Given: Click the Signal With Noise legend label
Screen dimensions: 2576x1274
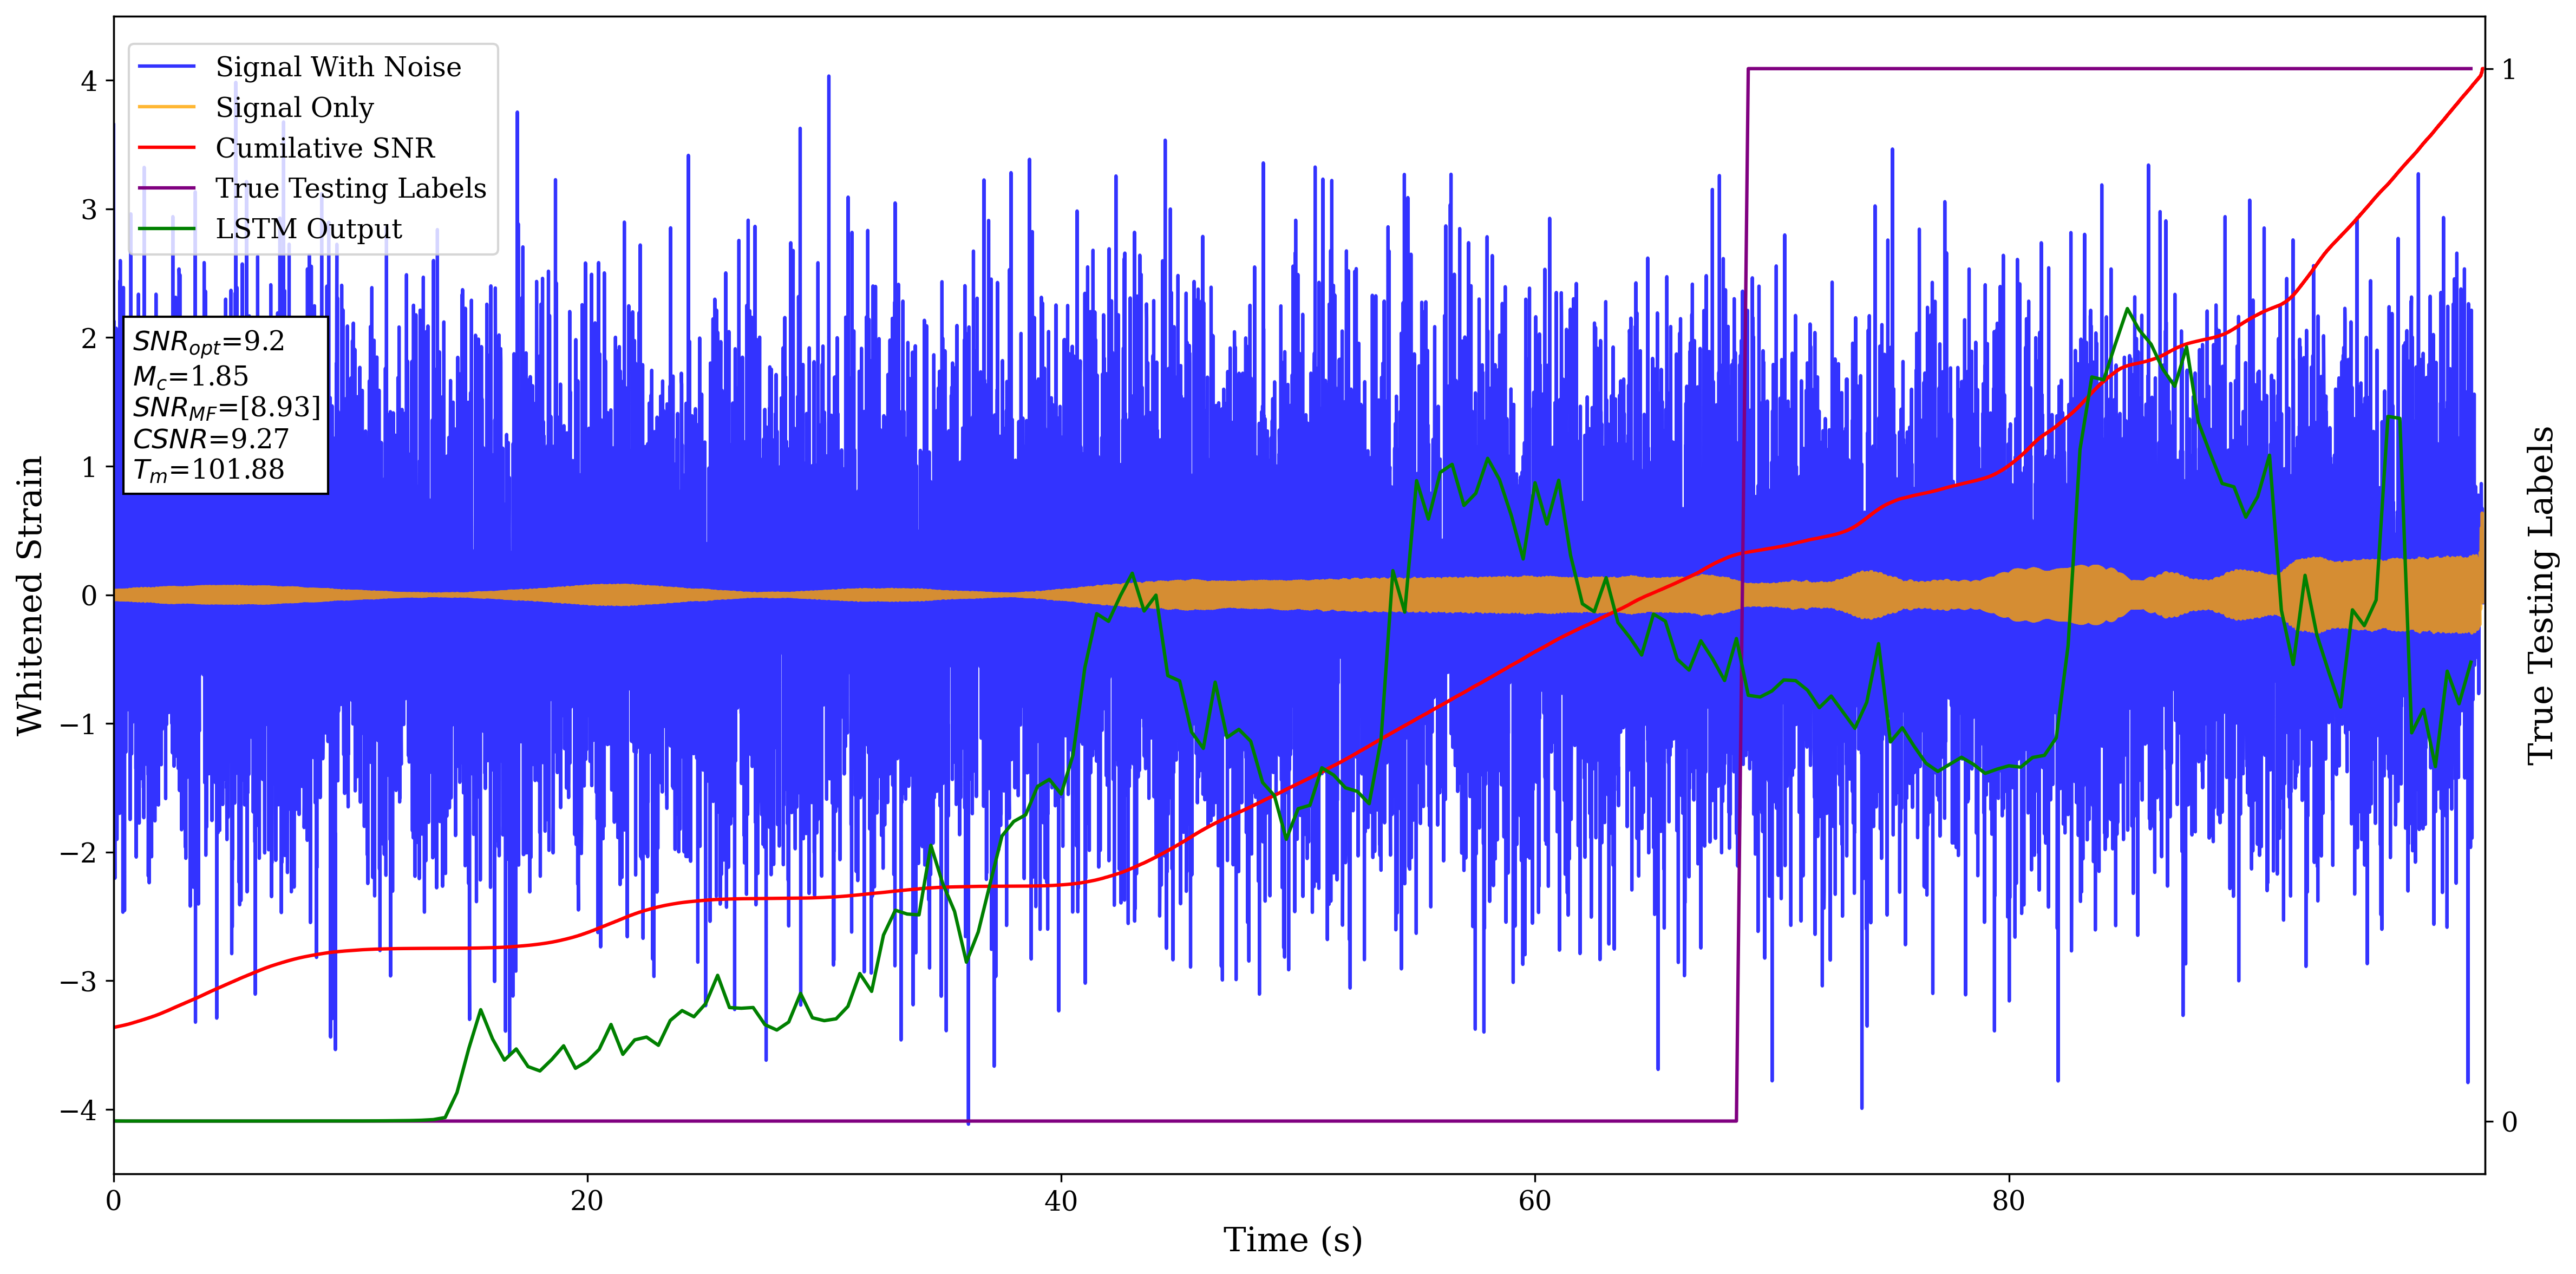Looking at the screenshot, I should tap(338, 67).
